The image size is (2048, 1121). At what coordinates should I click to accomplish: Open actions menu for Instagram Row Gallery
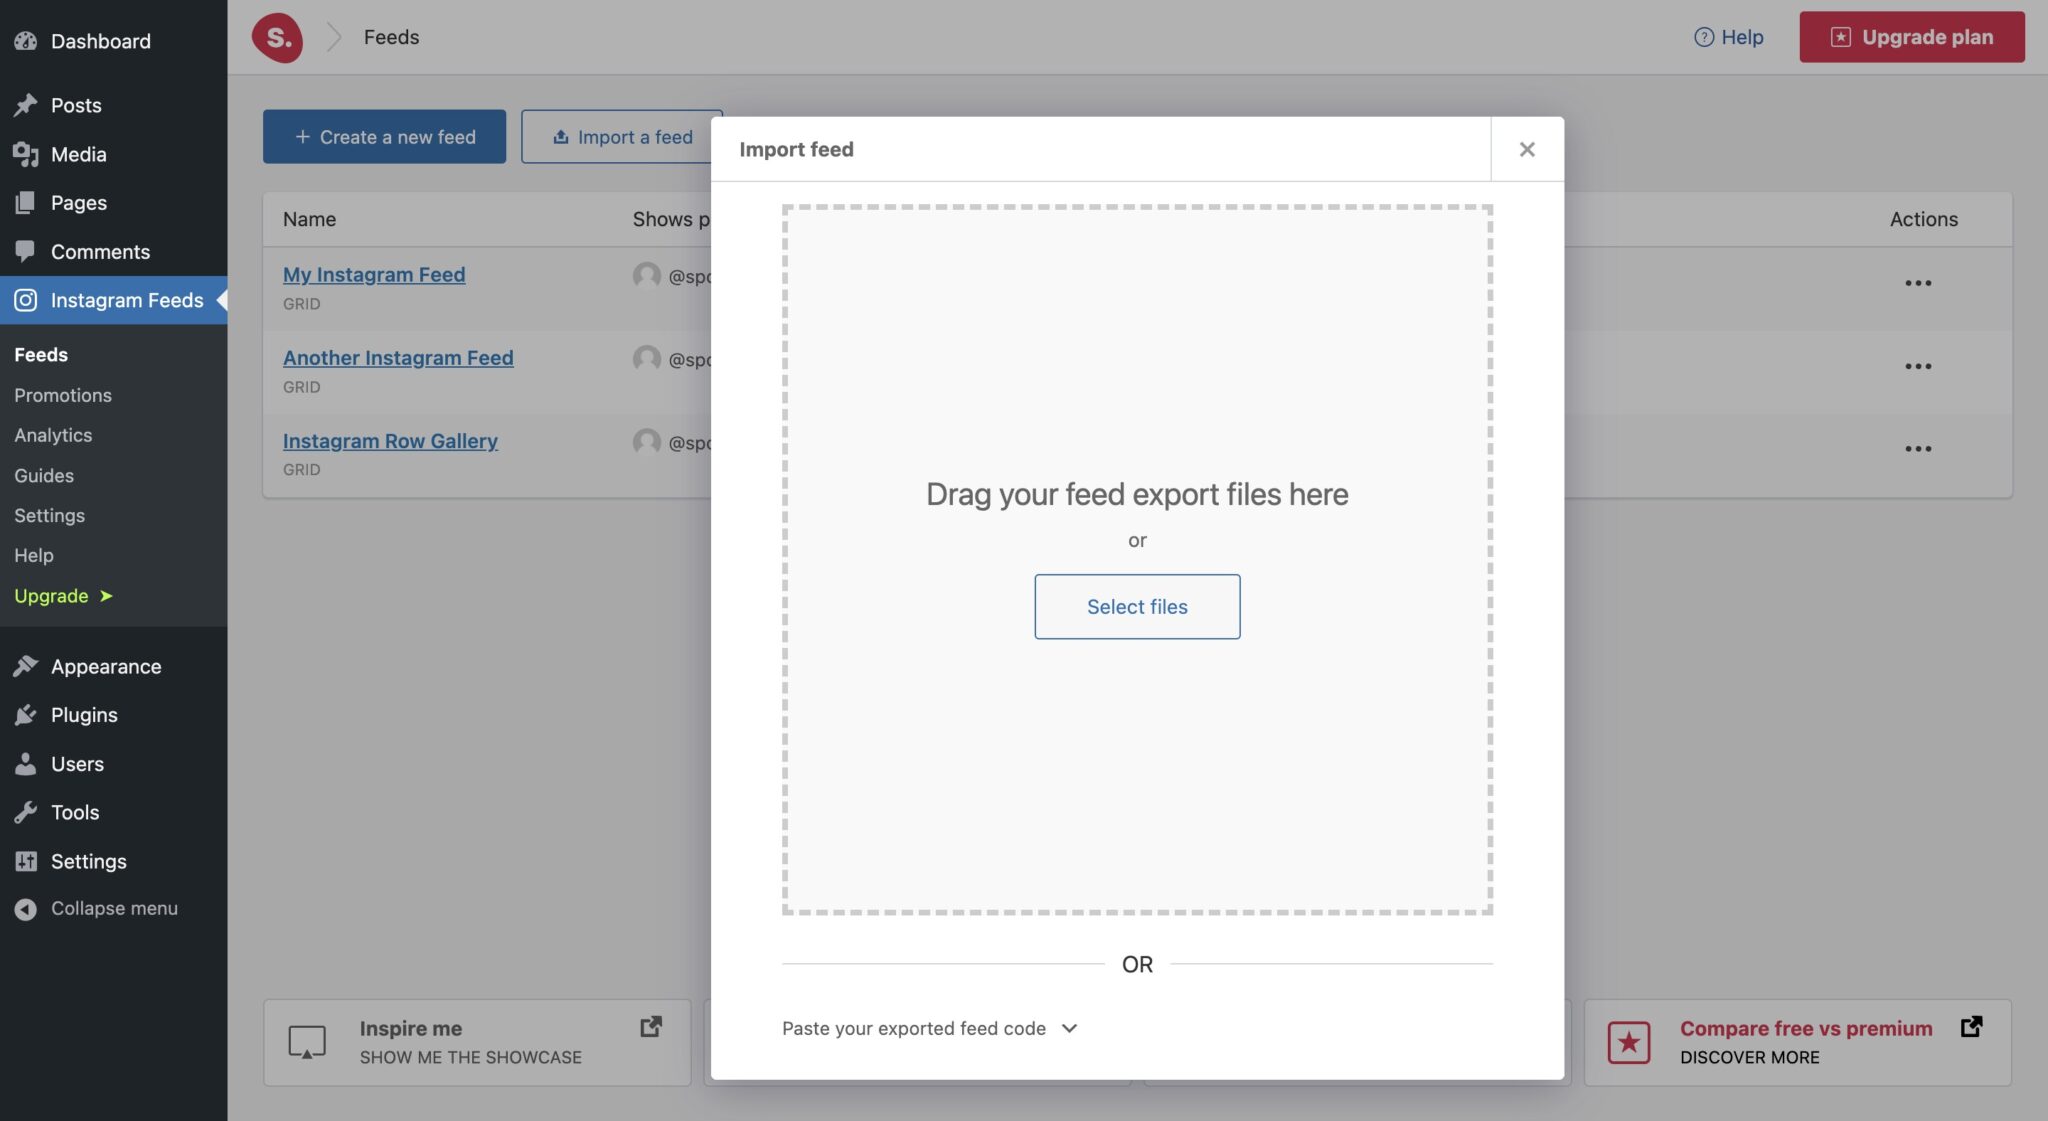(x=1918, y=449)
